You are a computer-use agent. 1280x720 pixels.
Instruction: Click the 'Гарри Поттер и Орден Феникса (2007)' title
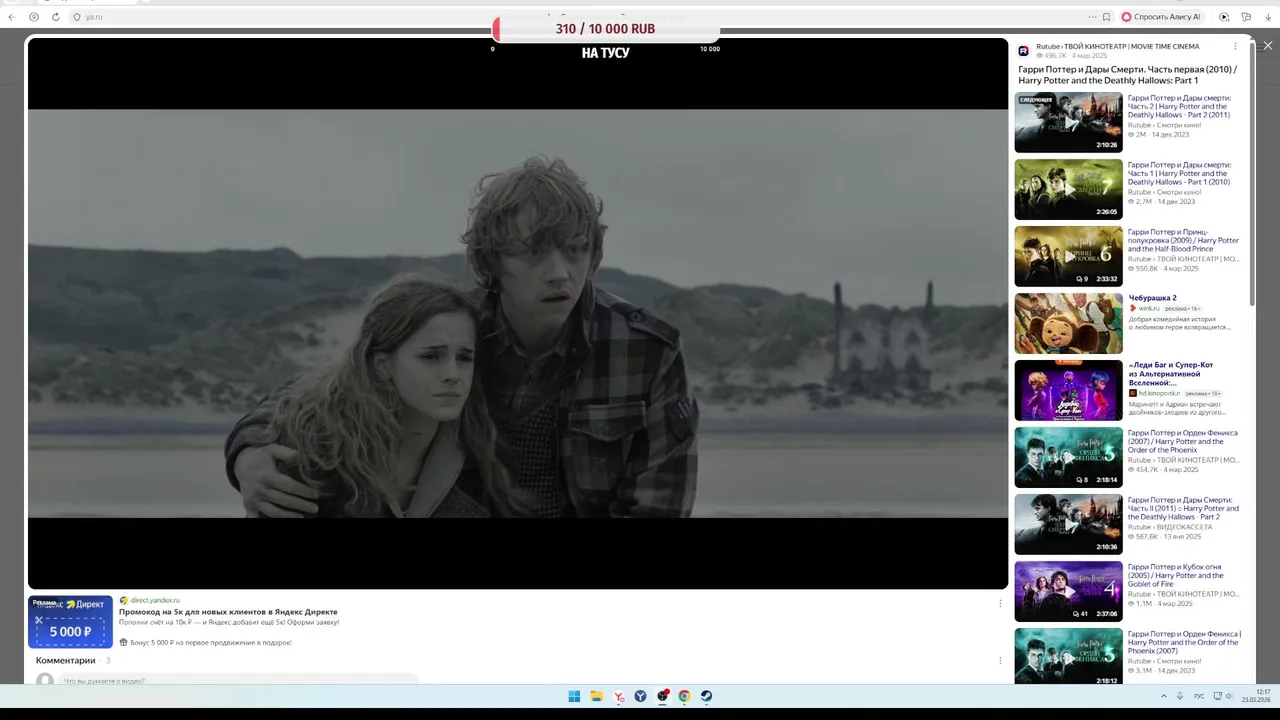click(1182, 441)
